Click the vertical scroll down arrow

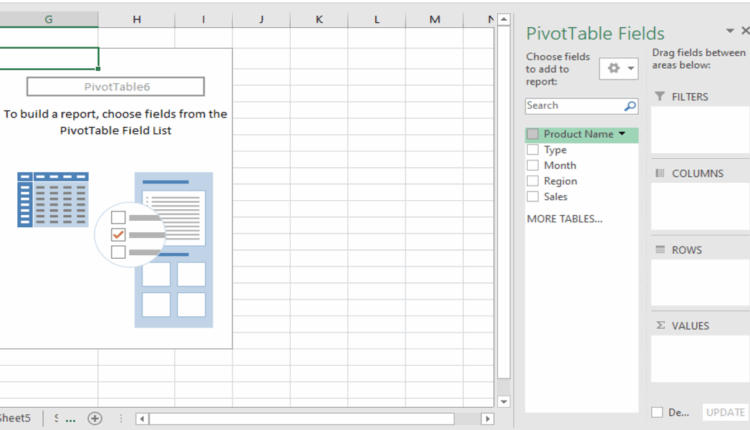tap(504, 402)
